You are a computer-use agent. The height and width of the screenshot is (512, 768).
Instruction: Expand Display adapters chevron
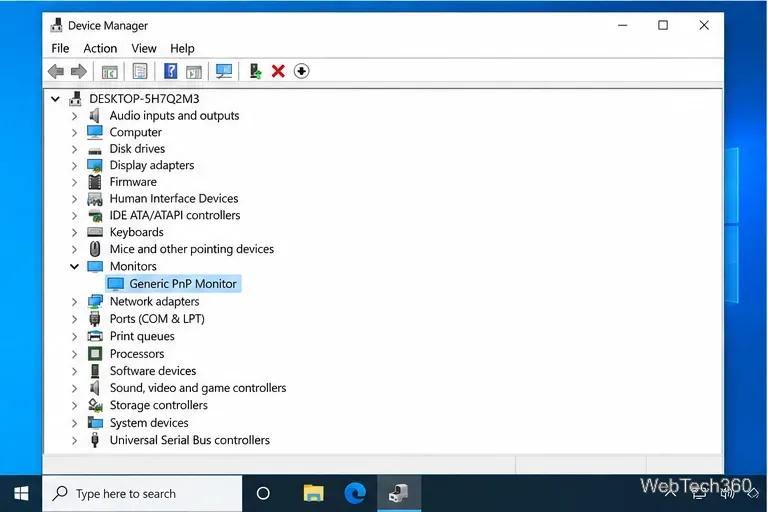[74, 166]
